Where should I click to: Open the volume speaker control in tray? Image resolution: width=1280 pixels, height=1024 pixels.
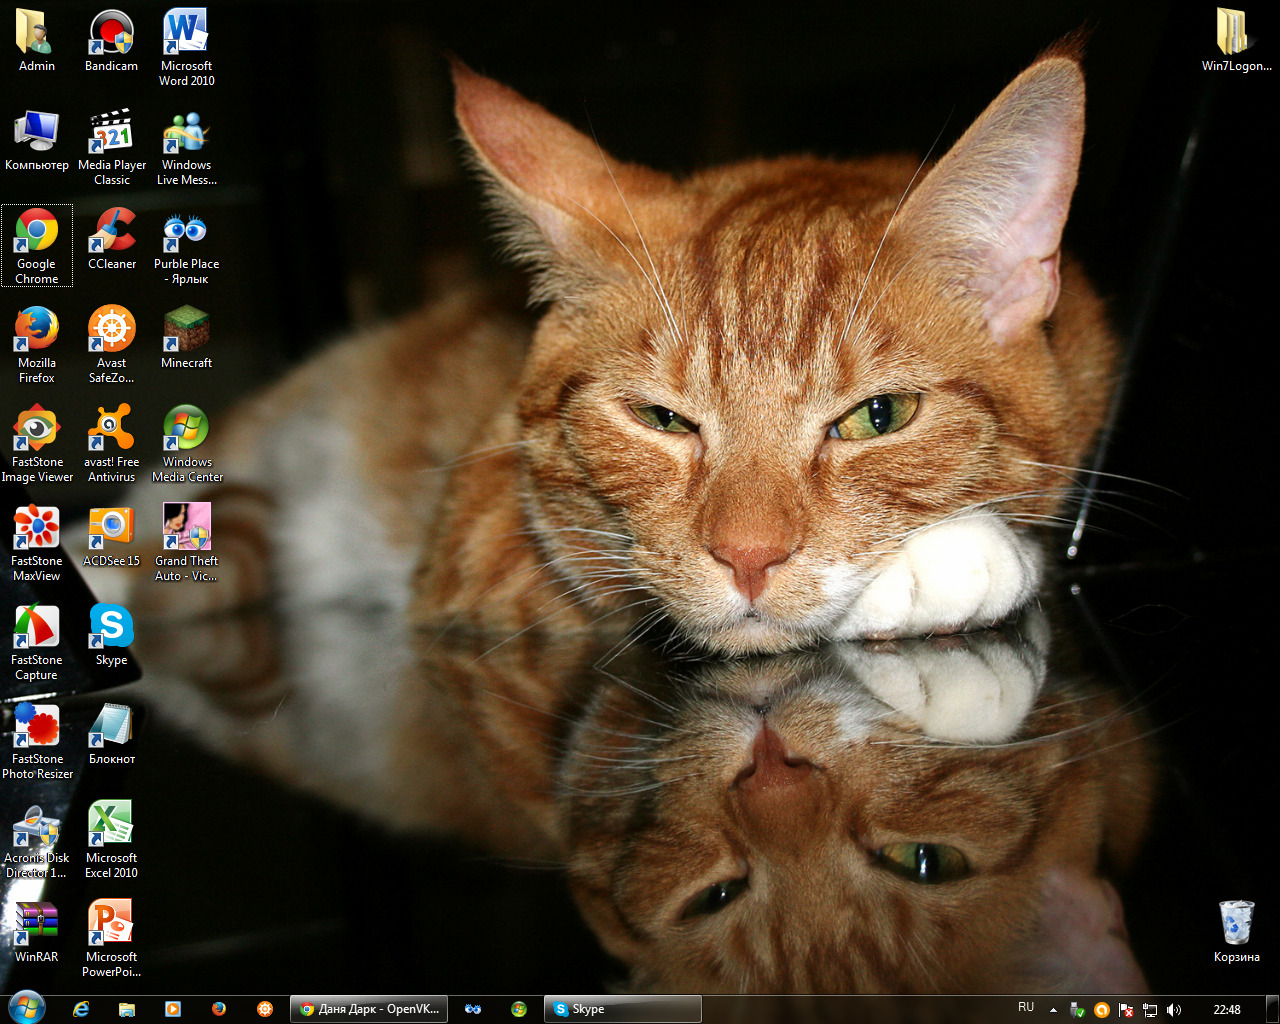(x=1174, y=1010)
